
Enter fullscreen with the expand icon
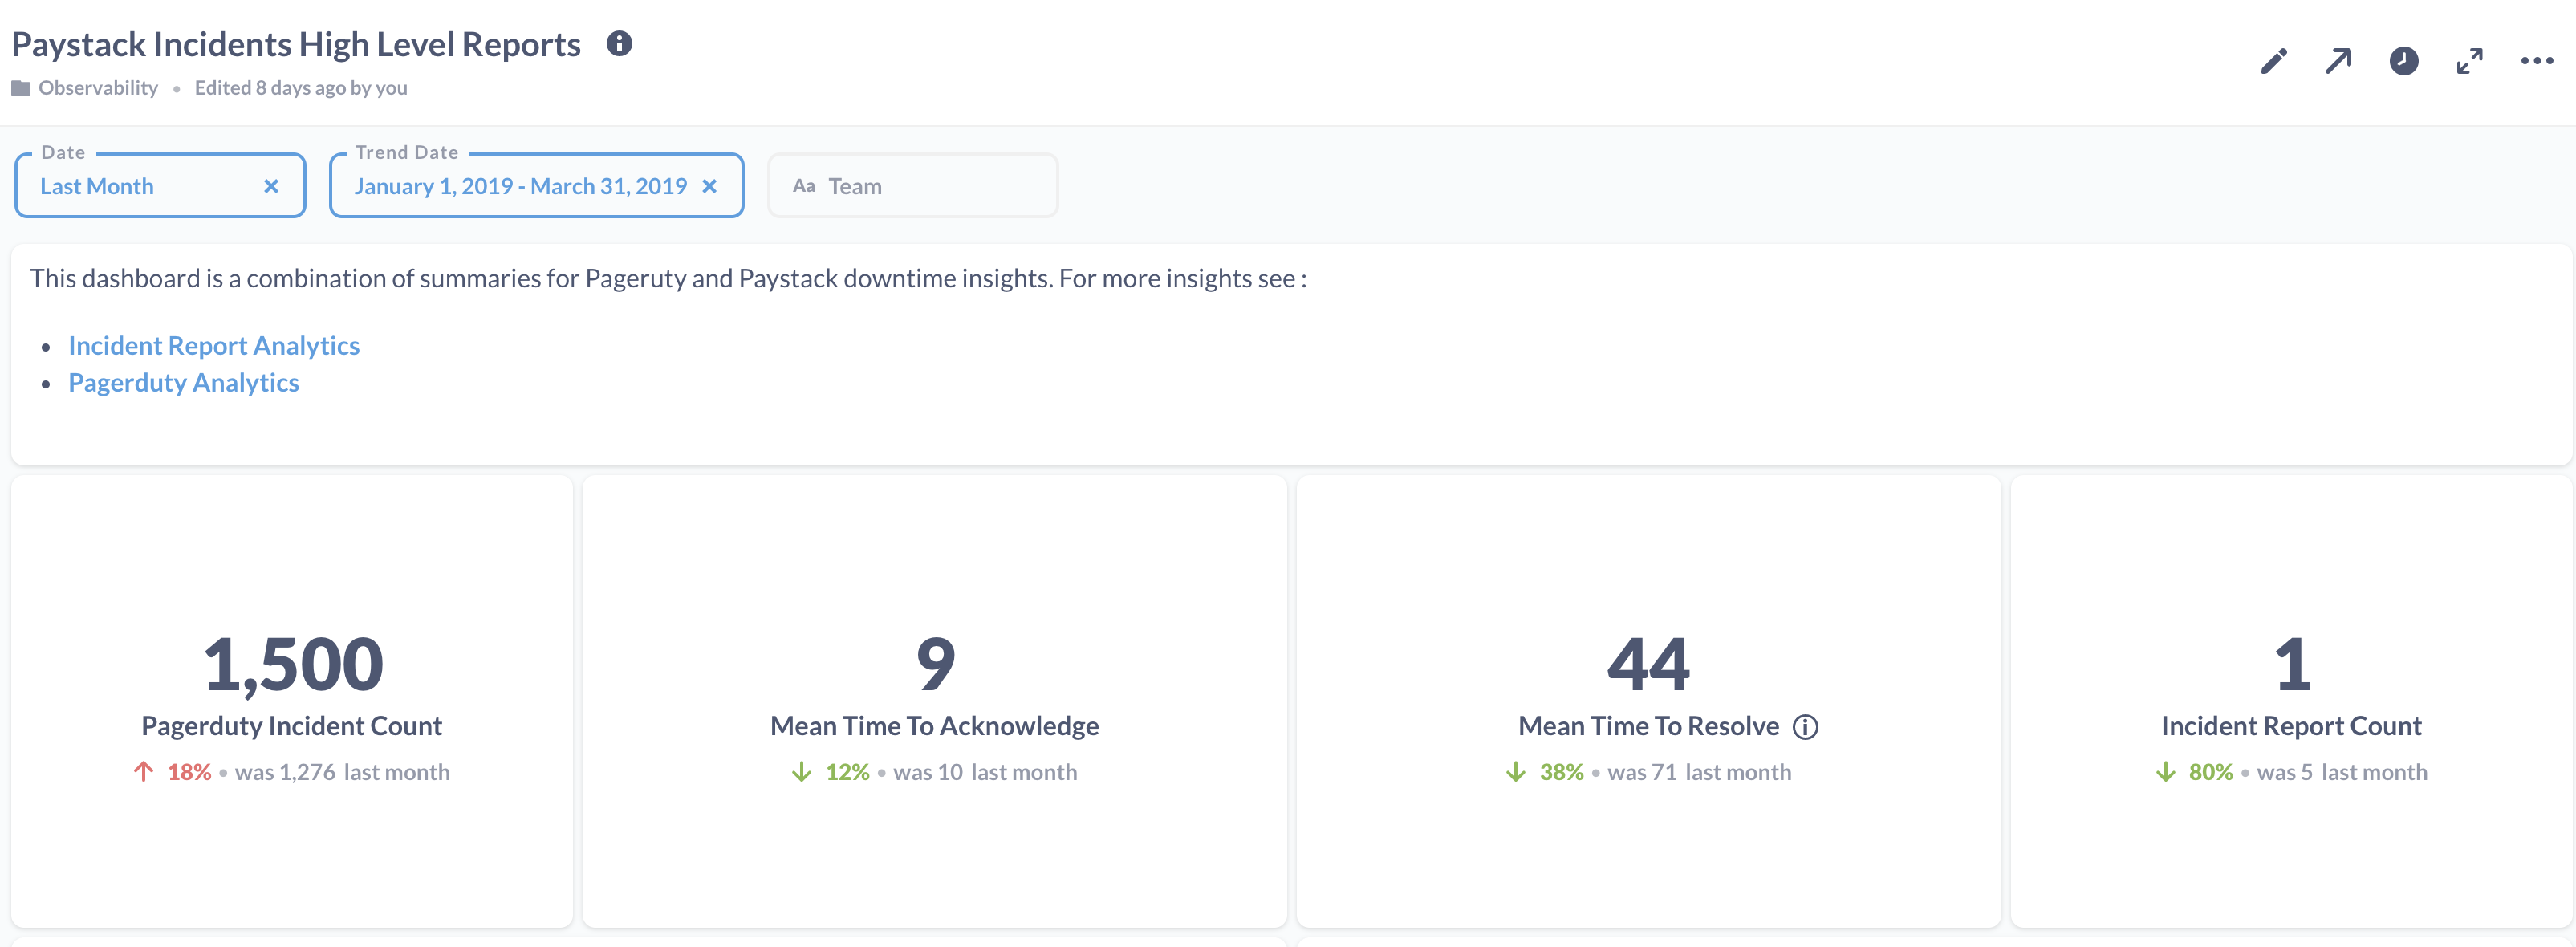click(2470, 61)
